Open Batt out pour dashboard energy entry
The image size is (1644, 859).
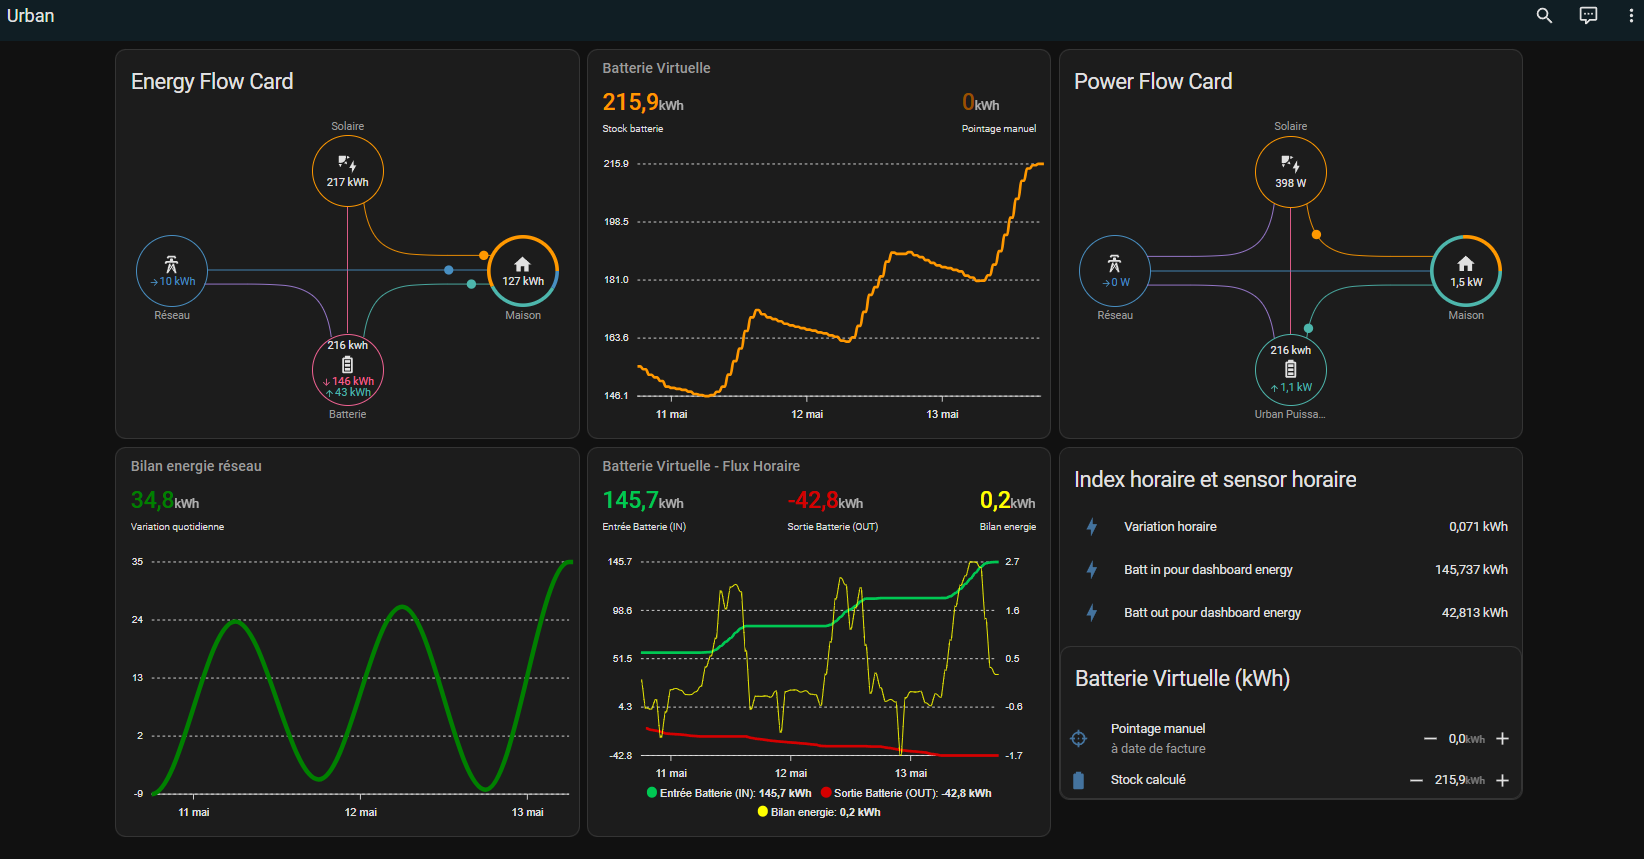[x=1212, y=613]
